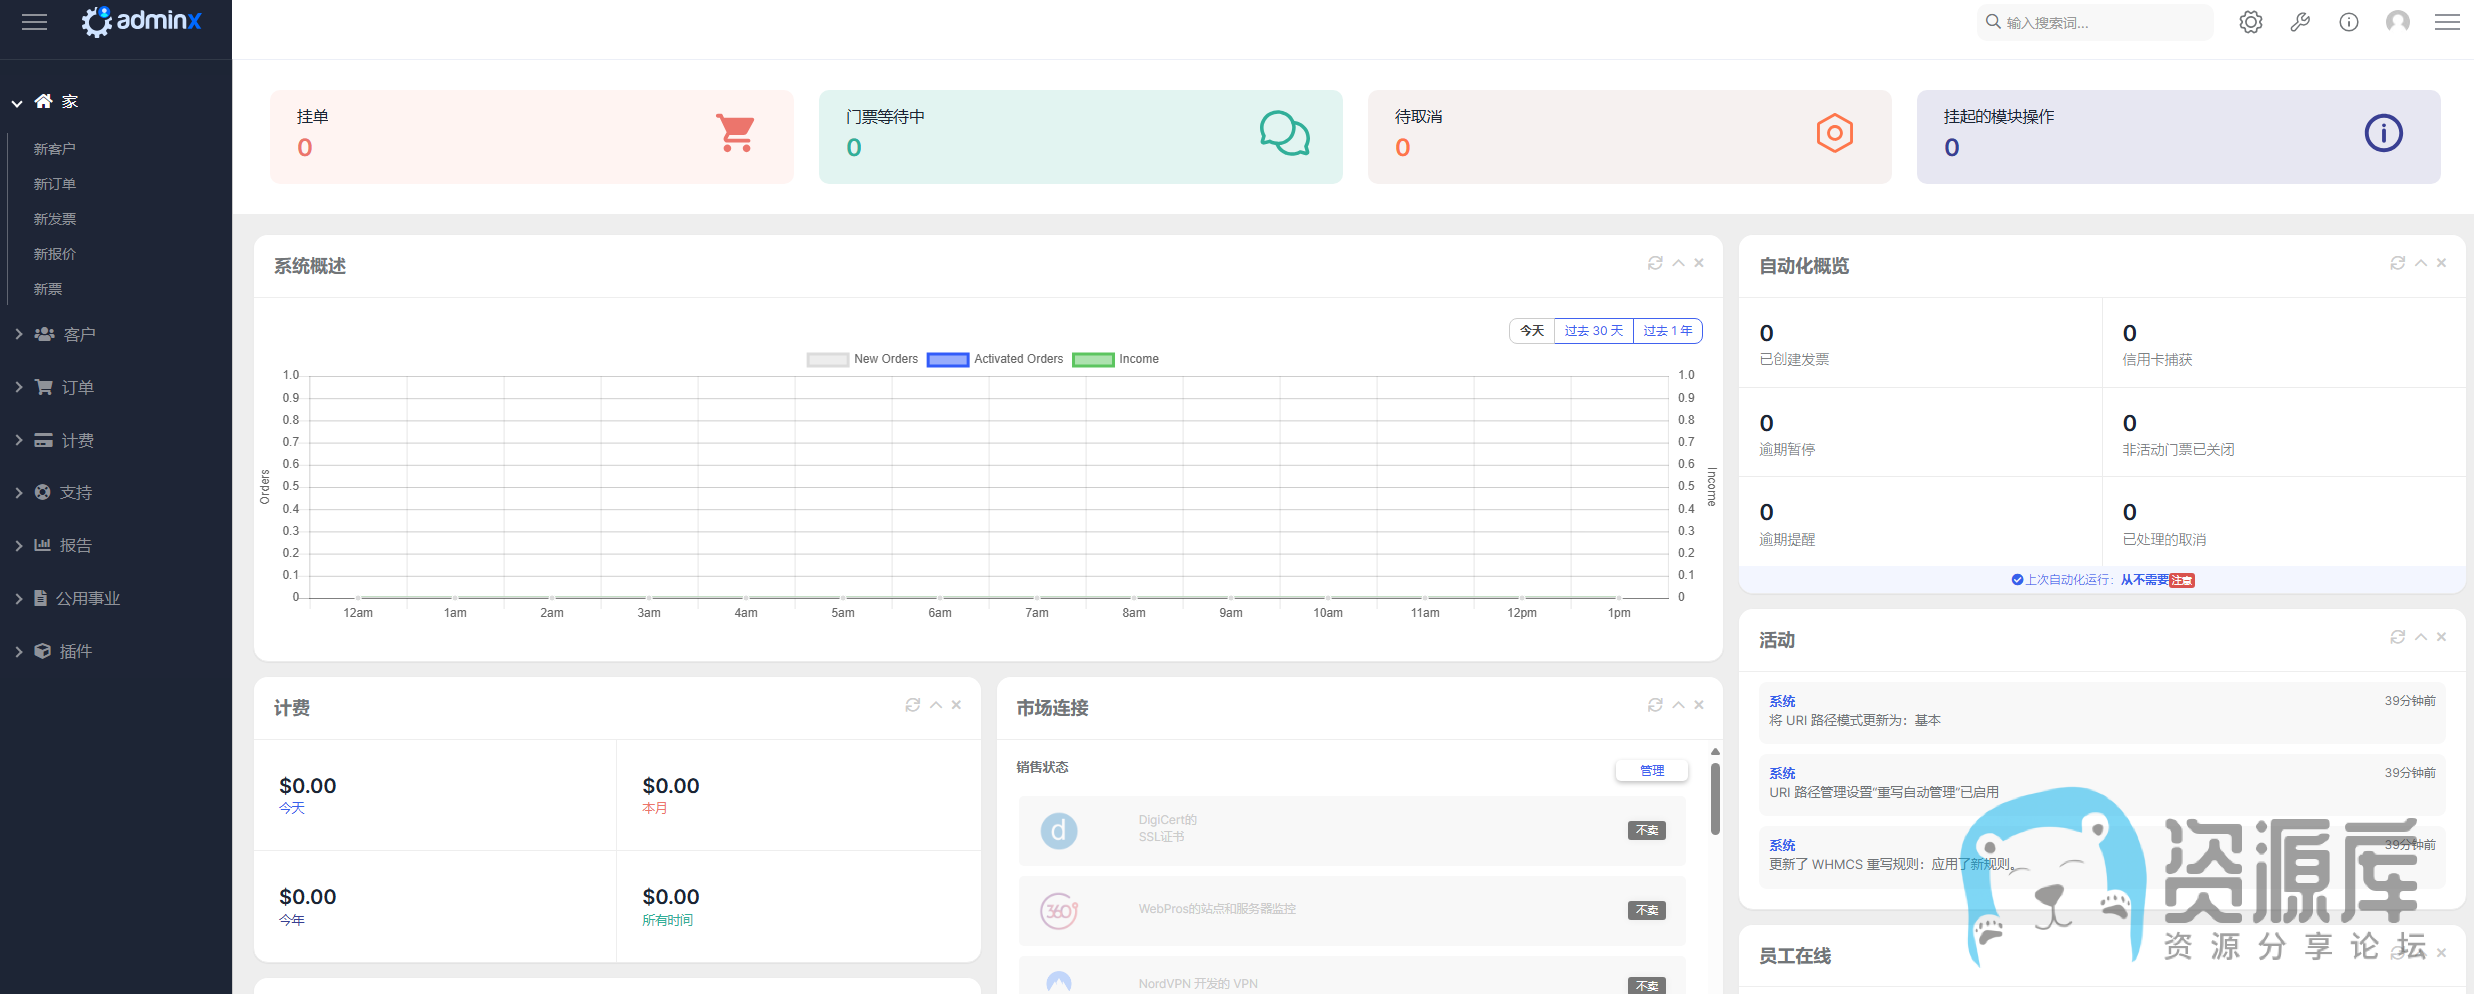Click 不卖 badge for DigiCert SSL证书
Screen dimensions: 2474x994
(x=1646, y=830)
